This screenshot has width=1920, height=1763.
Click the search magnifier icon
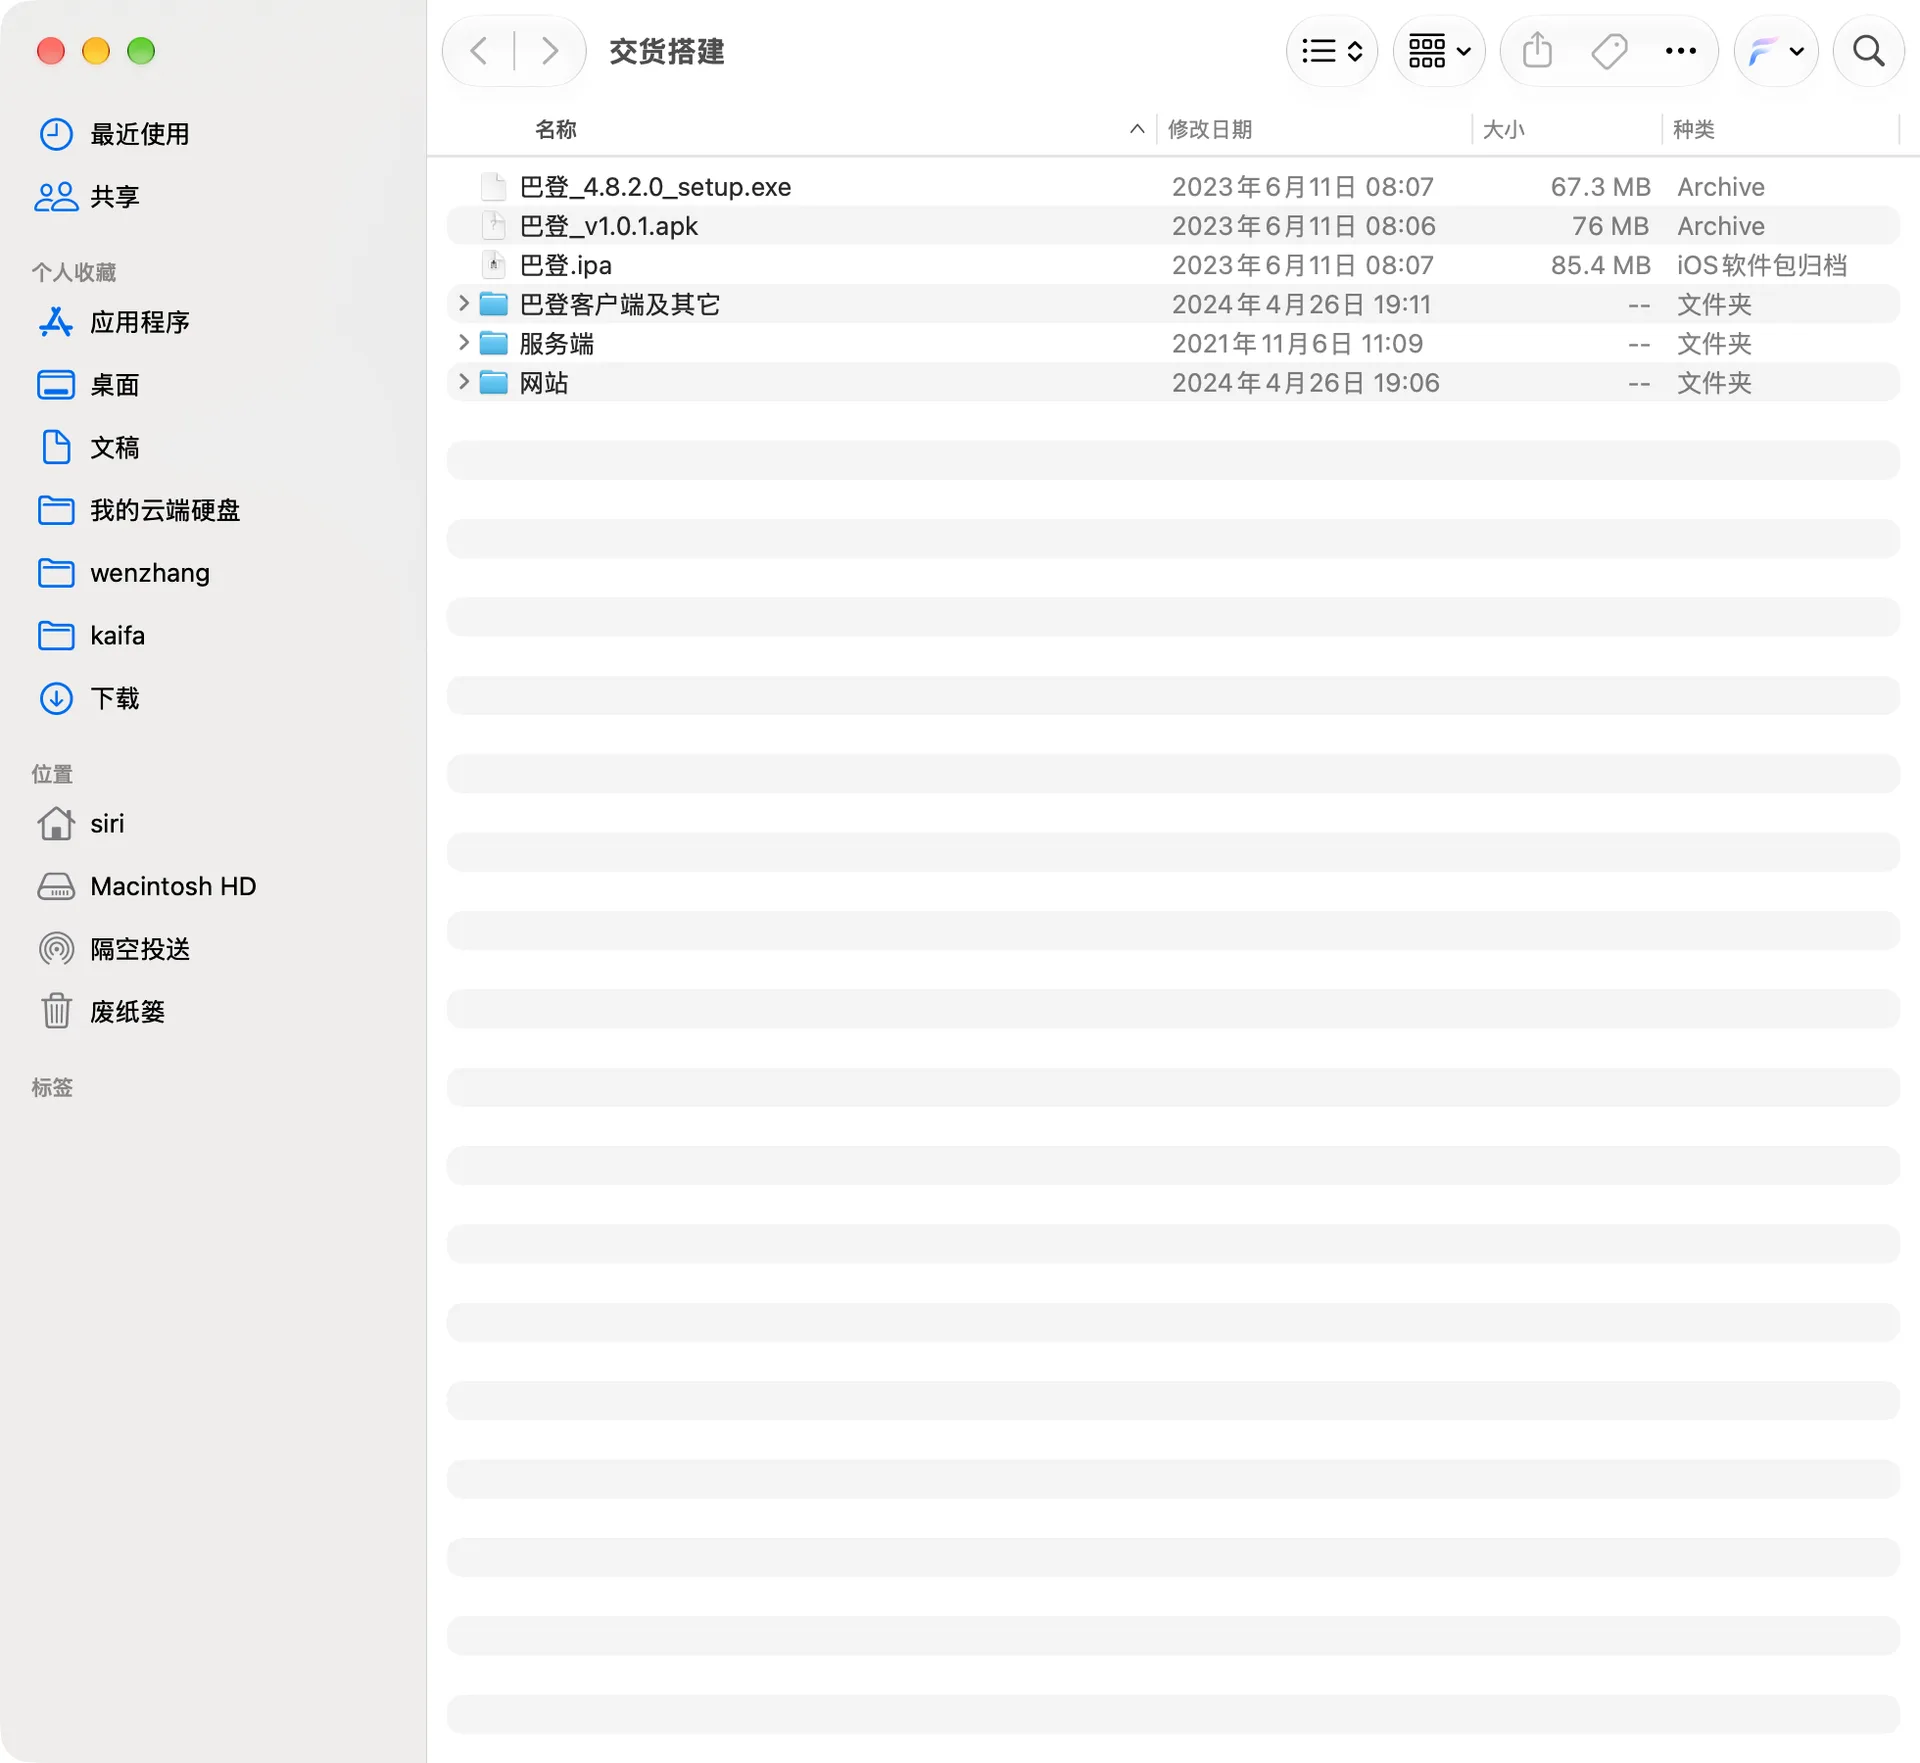point(1868,51)
